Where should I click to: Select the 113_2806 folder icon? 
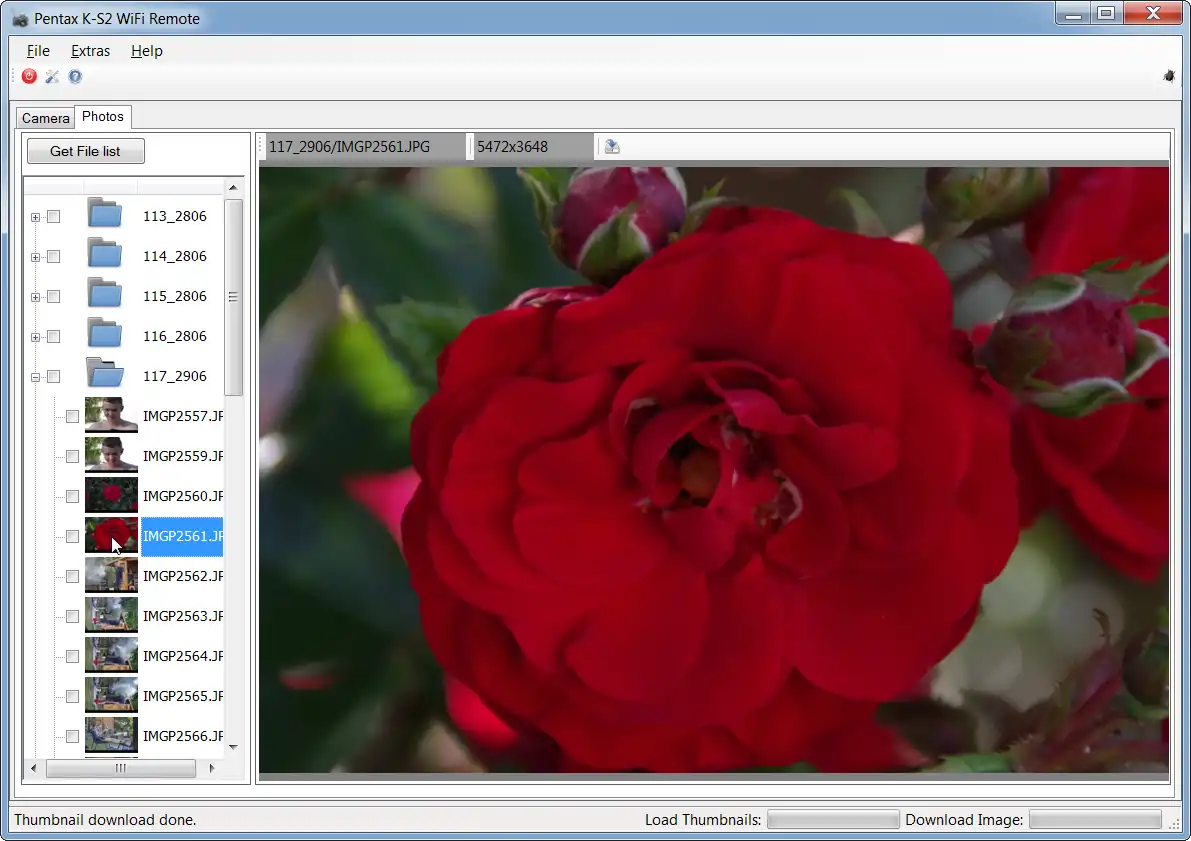tap(104, 215)
